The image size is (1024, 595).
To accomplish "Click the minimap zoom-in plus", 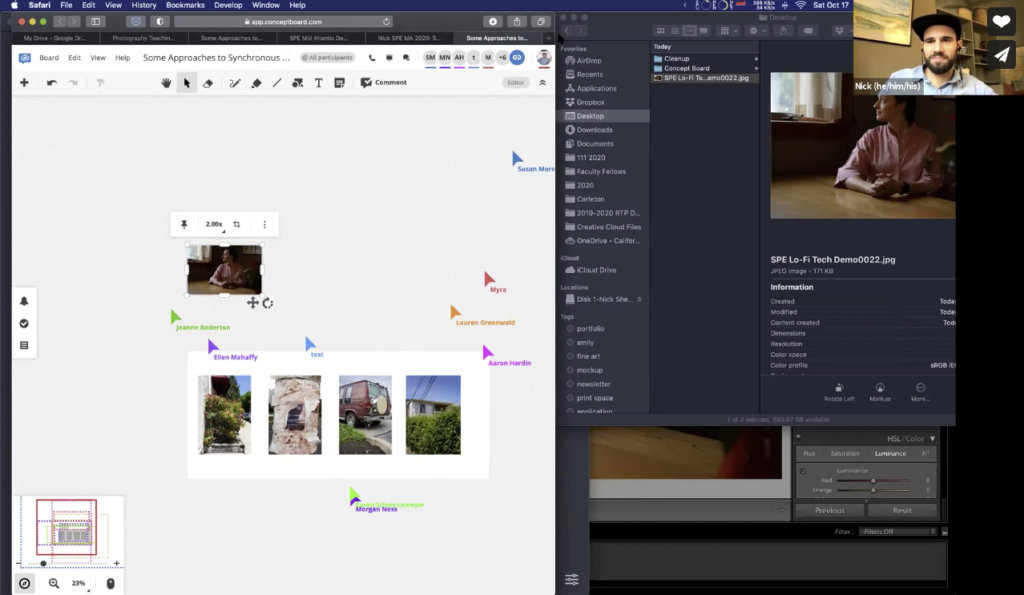I will [116, 563].
